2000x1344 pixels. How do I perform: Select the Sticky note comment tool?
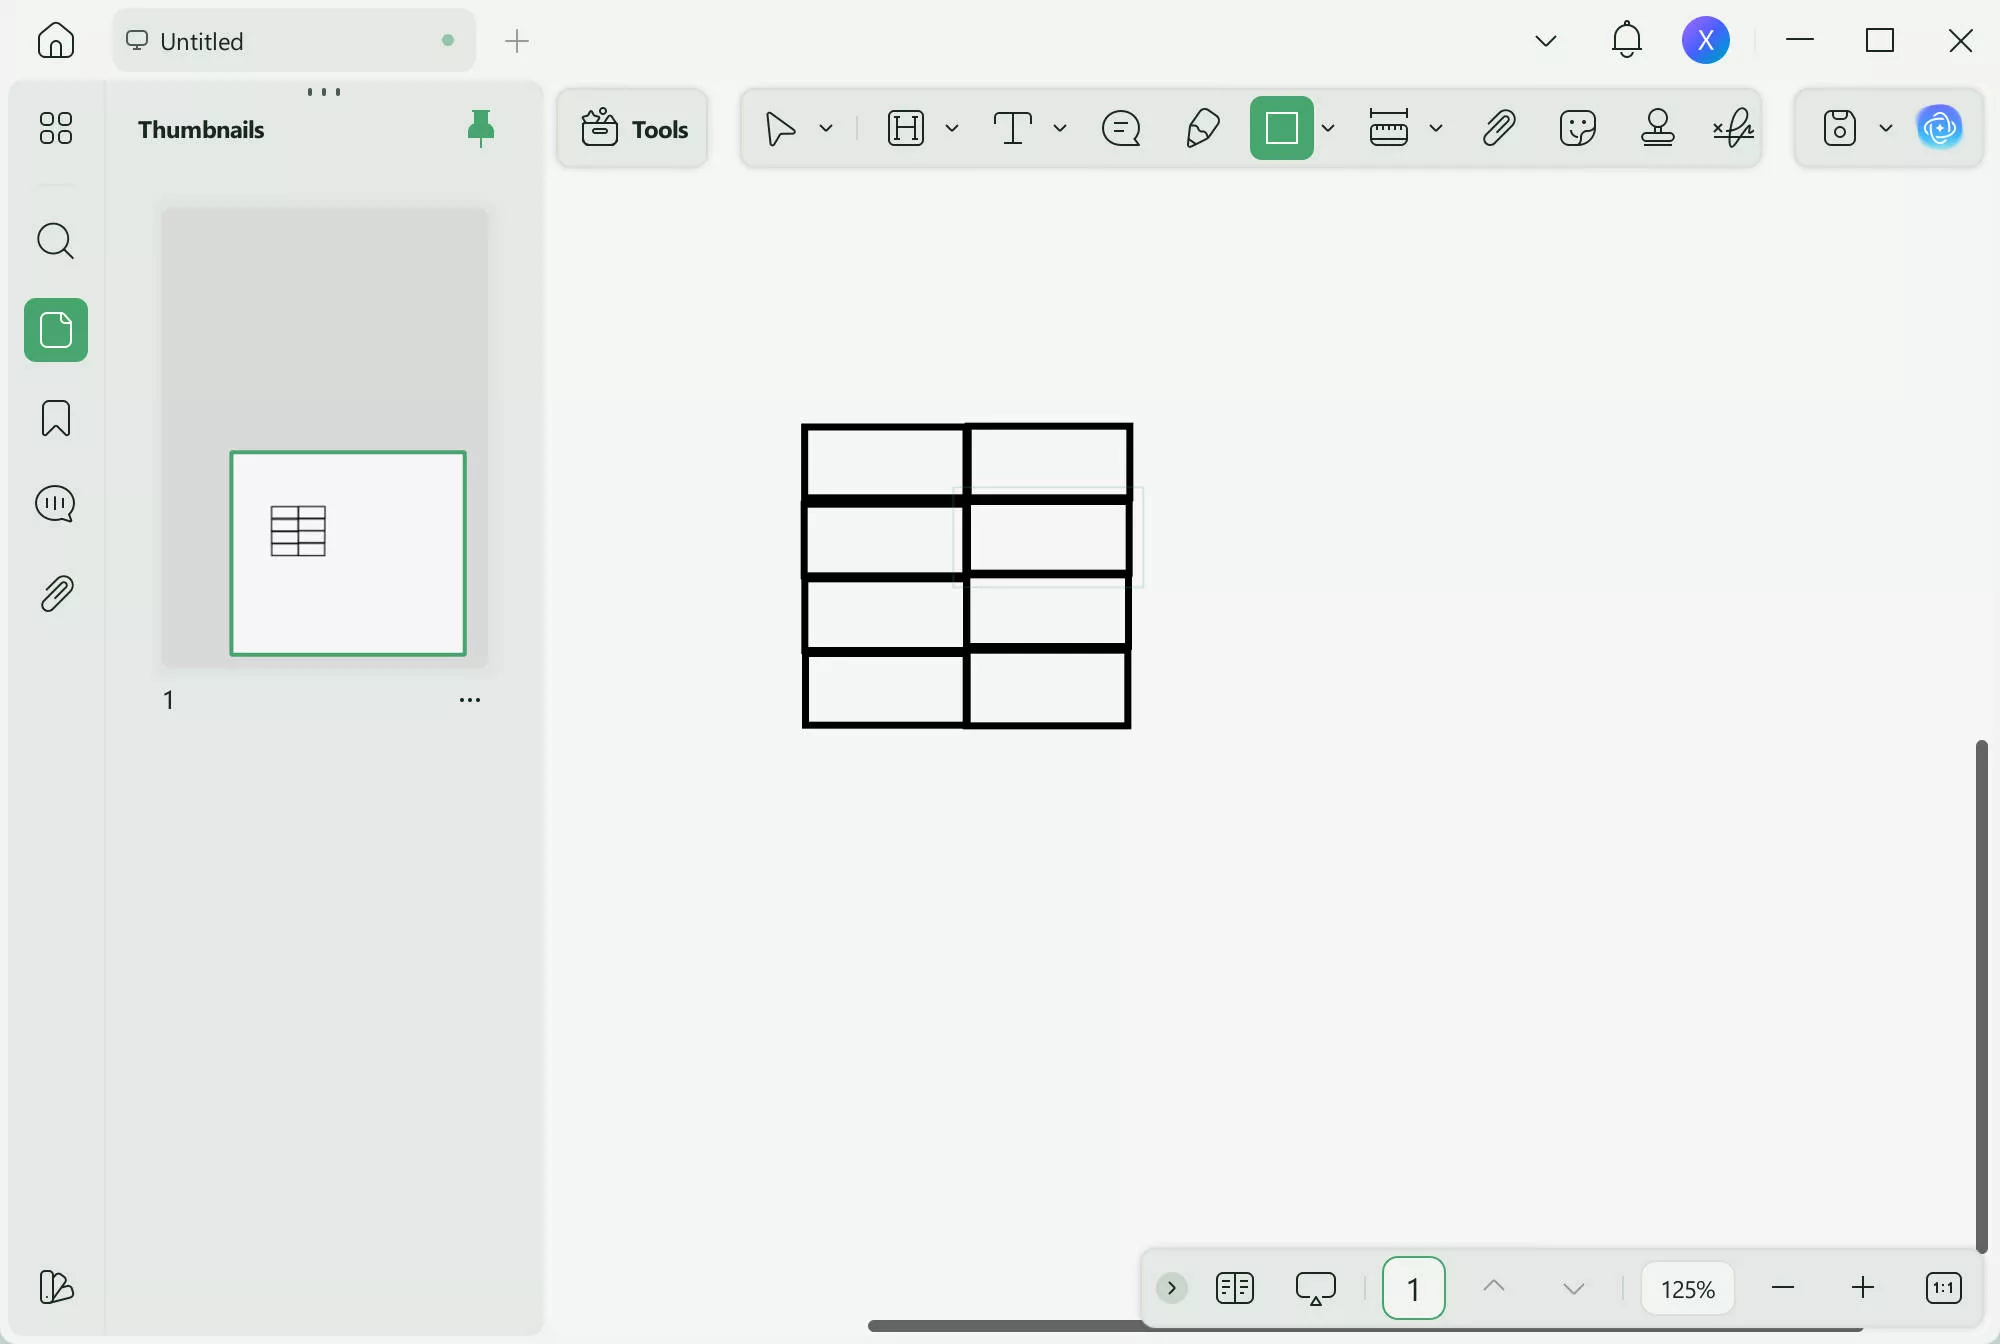click(x=1121, y=128)
